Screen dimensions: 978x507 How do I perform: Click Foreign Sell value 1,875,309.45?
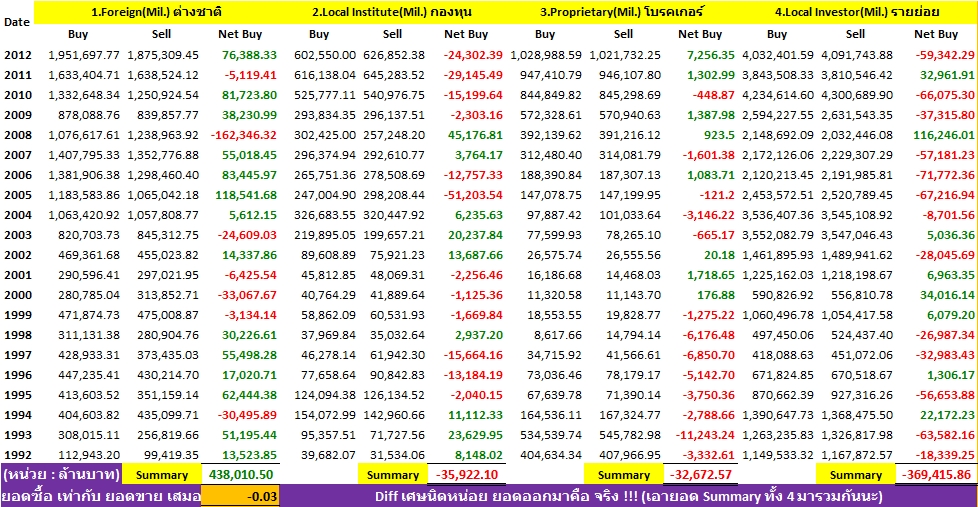tap(163, 55)
